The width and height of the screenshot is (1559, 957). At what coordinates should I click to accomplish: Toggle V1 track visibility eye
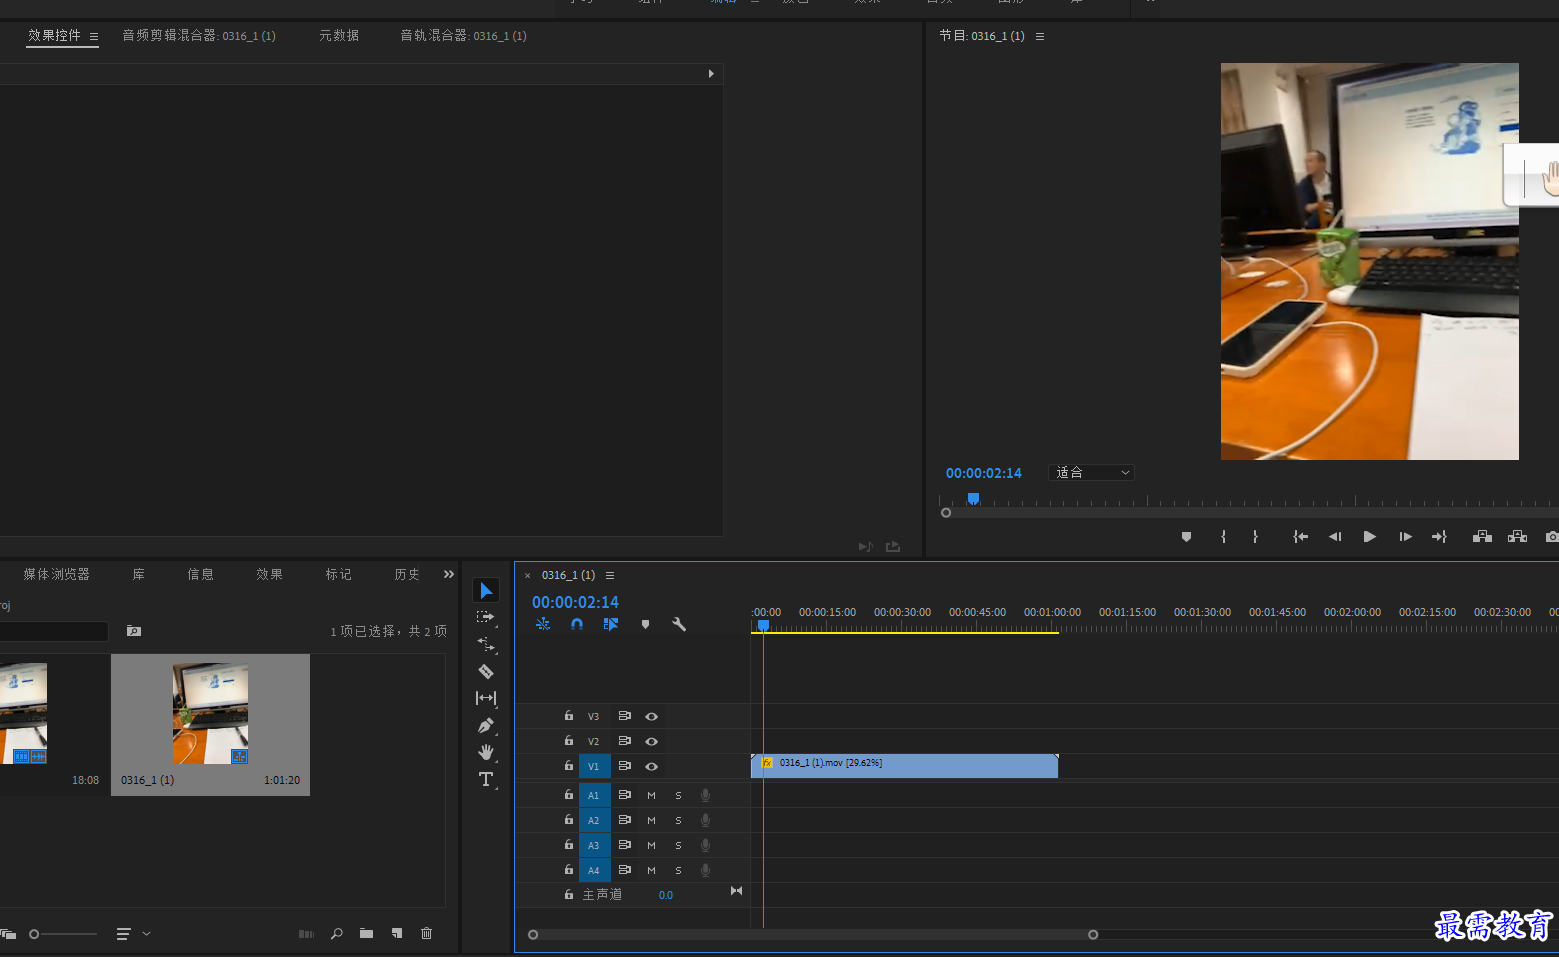[651, 766]
